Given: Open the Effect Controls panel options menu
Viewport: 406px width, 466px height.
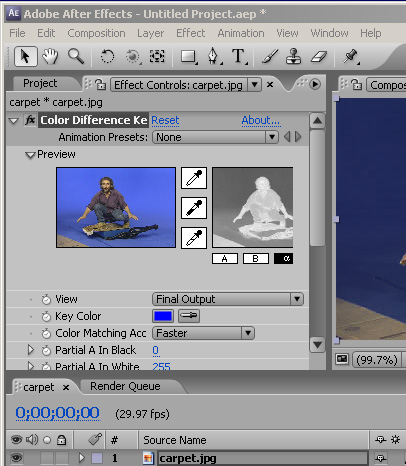Looking at the screenshot, I should pyautogui.click(x=315, y=84).
